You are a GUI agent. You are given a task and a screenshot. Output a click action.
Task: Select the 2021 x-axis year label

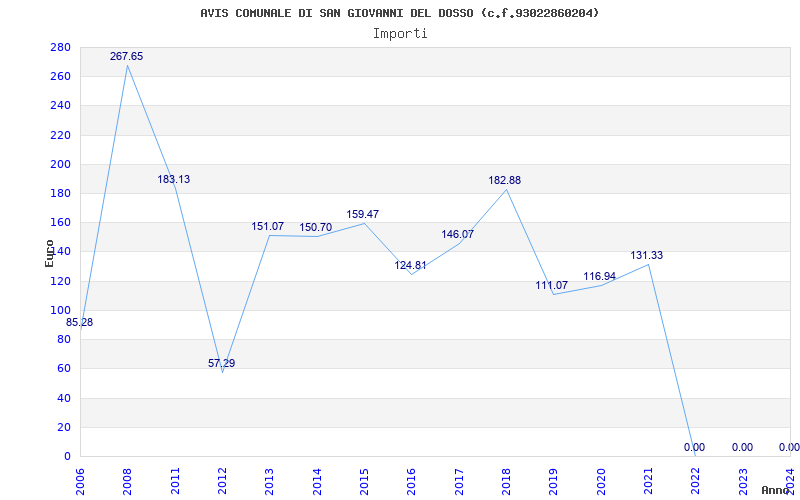pos(648,482)
